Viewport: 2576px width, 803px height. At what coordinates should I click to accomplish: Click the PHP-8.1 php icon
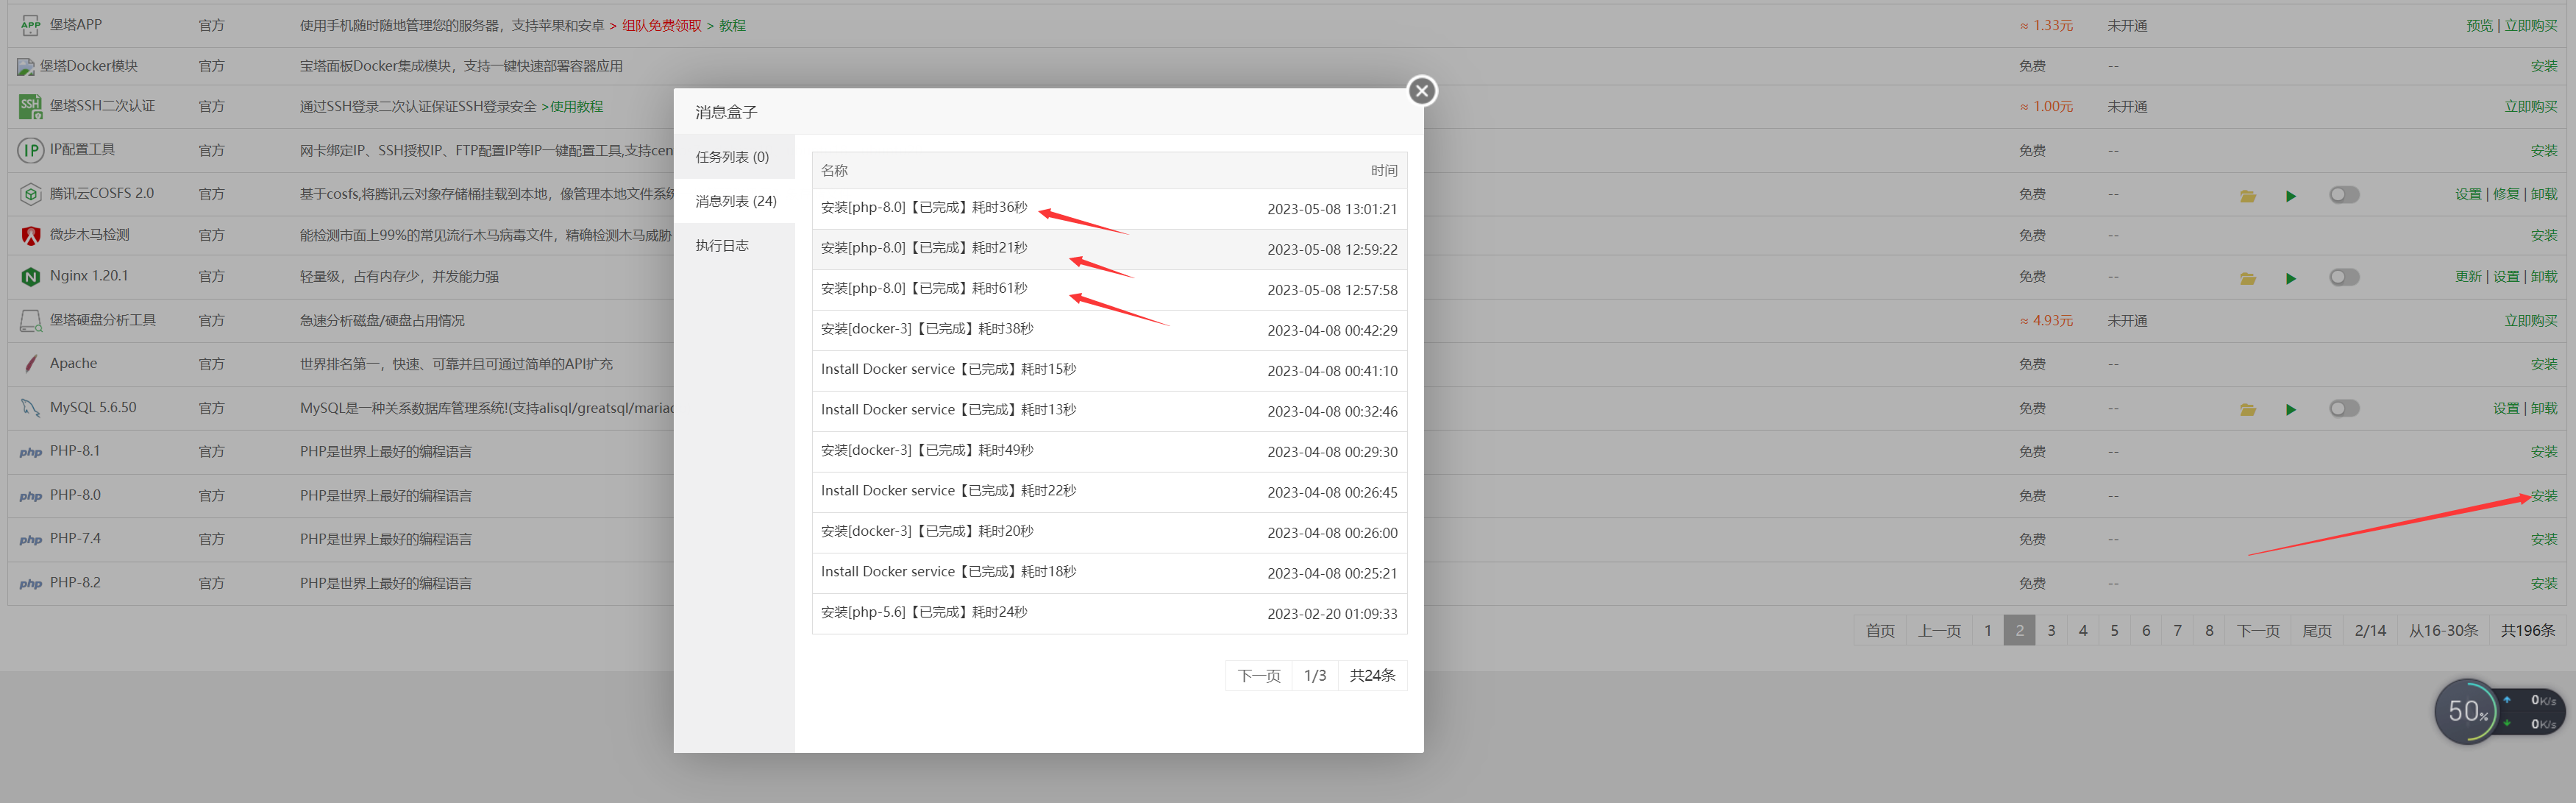(31, 452)
